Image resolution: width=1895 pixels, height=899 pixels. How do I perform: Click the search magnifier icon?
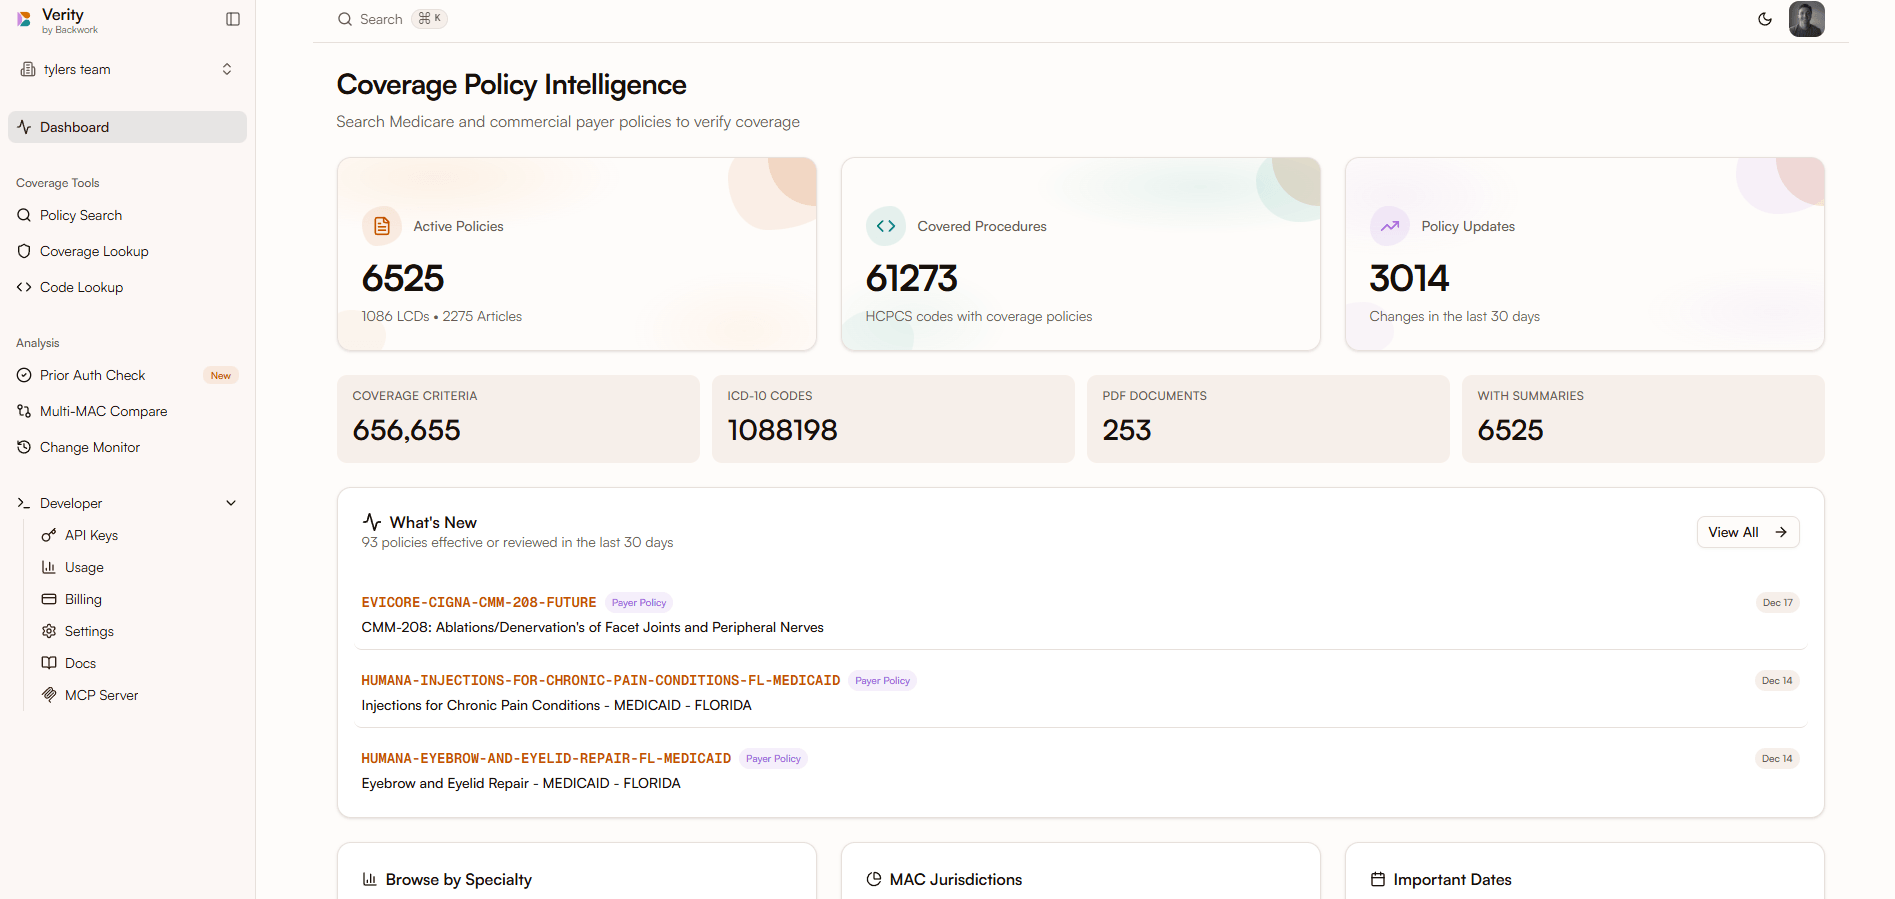tap(345, 19)
